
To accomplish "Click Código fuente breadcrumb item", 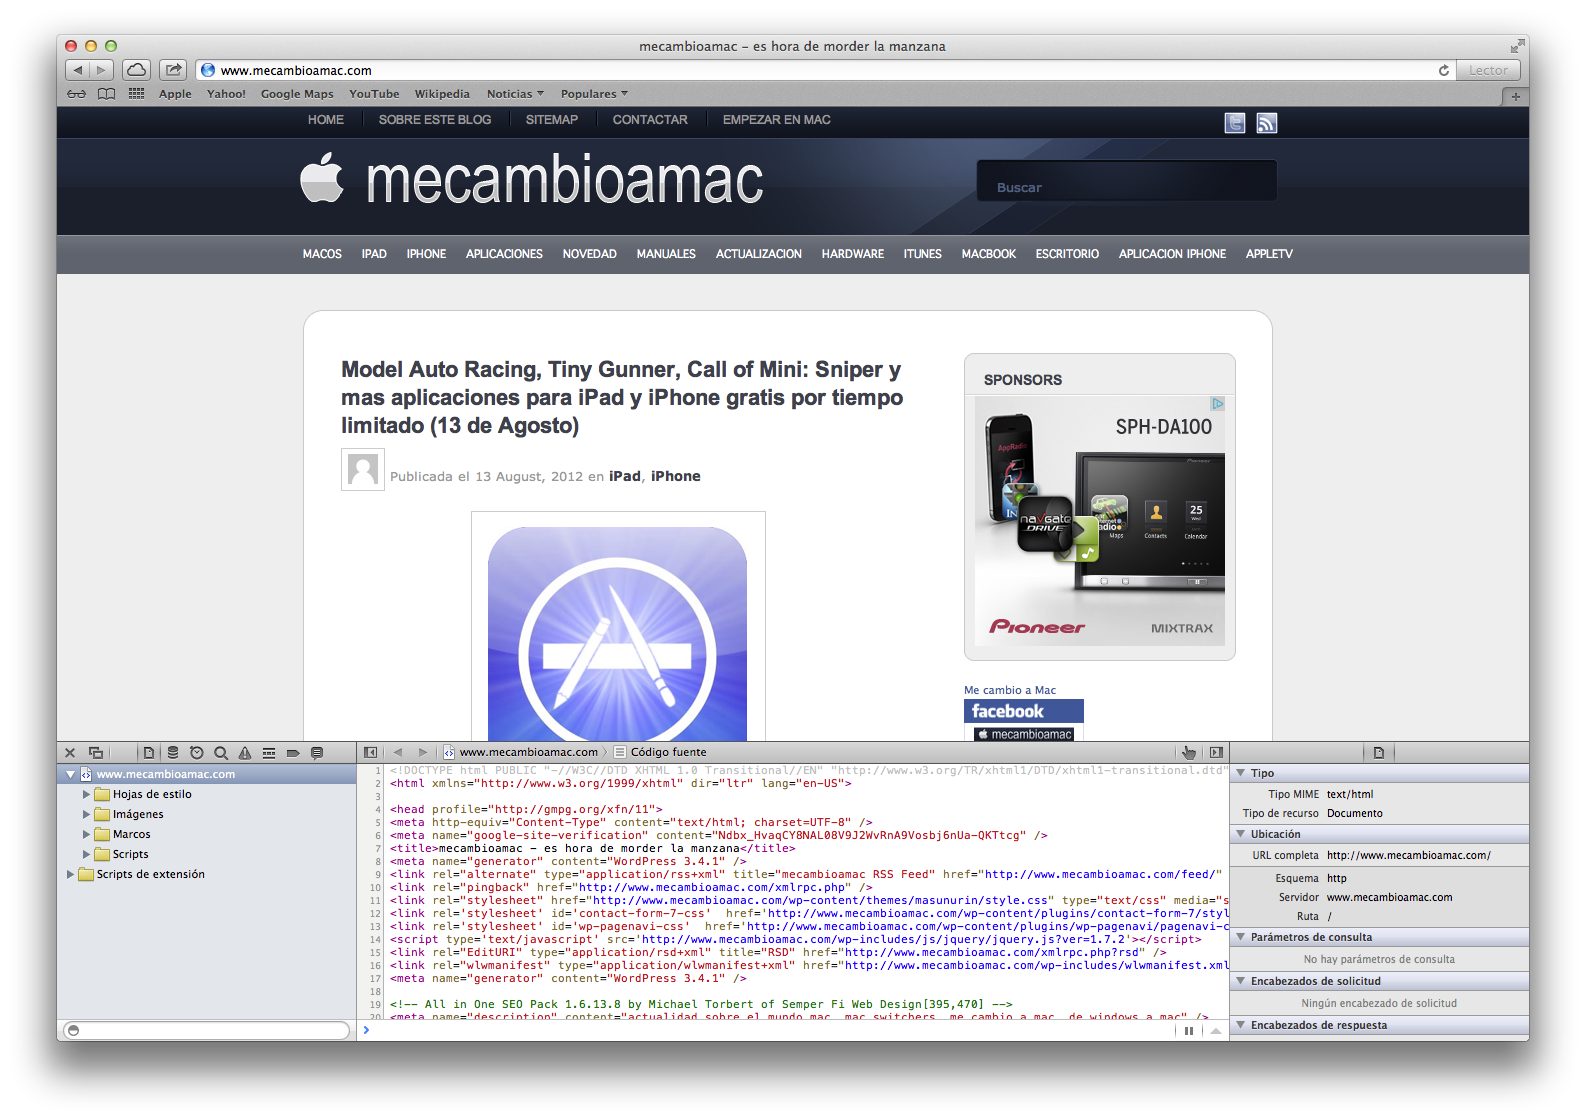I will pyautogui.click(x=660, y=752).
